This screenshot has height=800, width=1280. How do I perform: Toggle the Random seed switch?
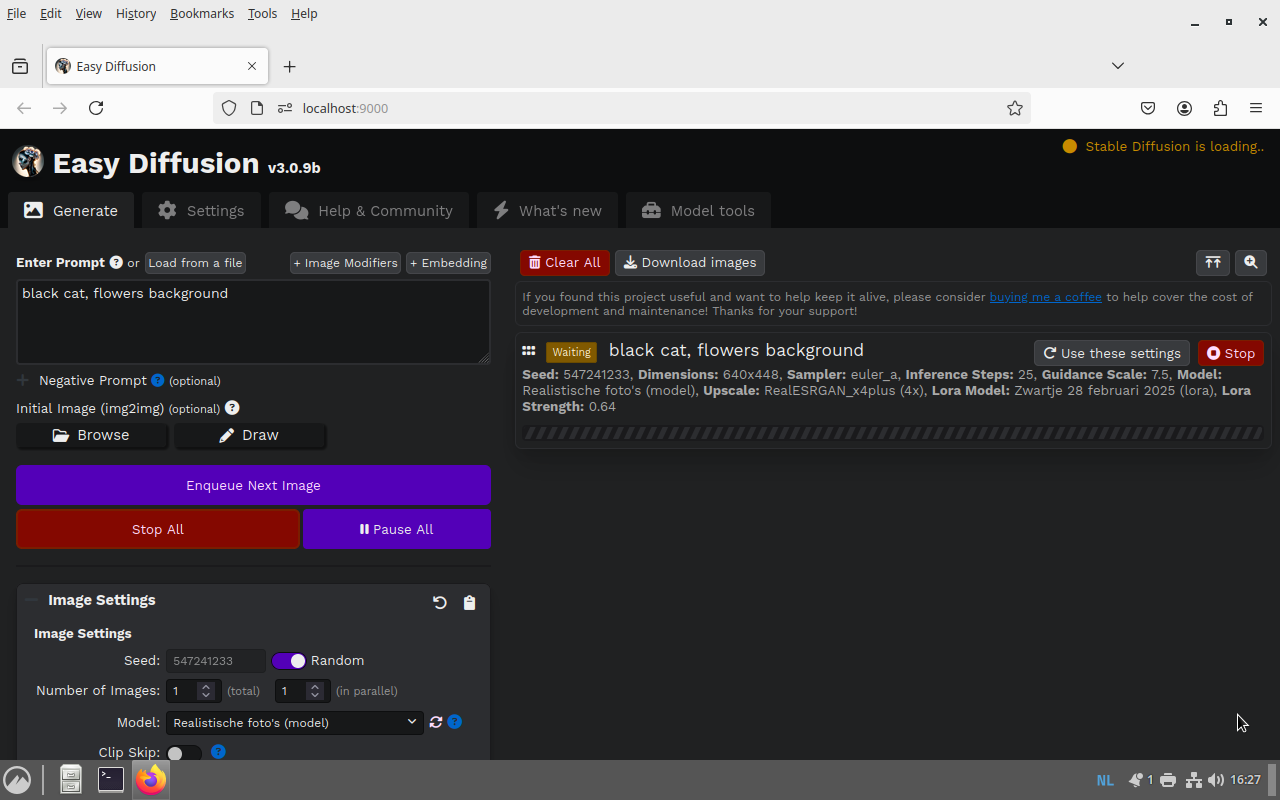pos(289,661)
